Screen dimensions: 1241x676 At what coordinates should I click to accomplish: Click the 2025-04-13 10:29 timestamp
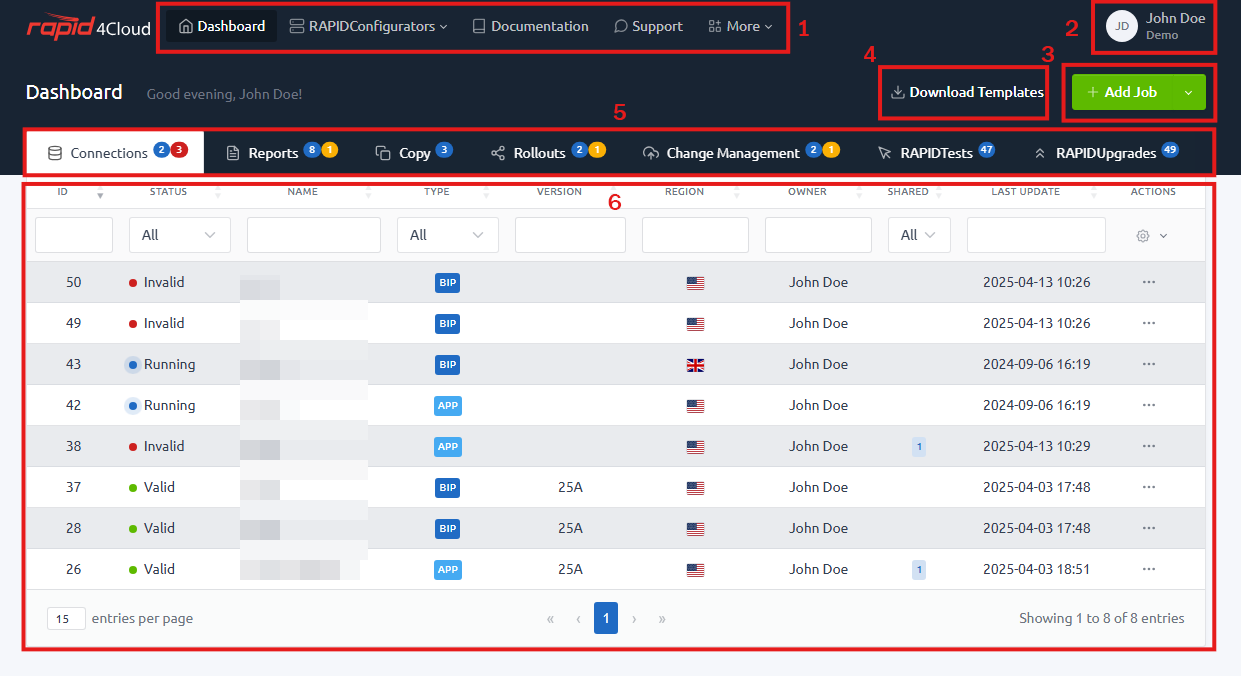1036,446
